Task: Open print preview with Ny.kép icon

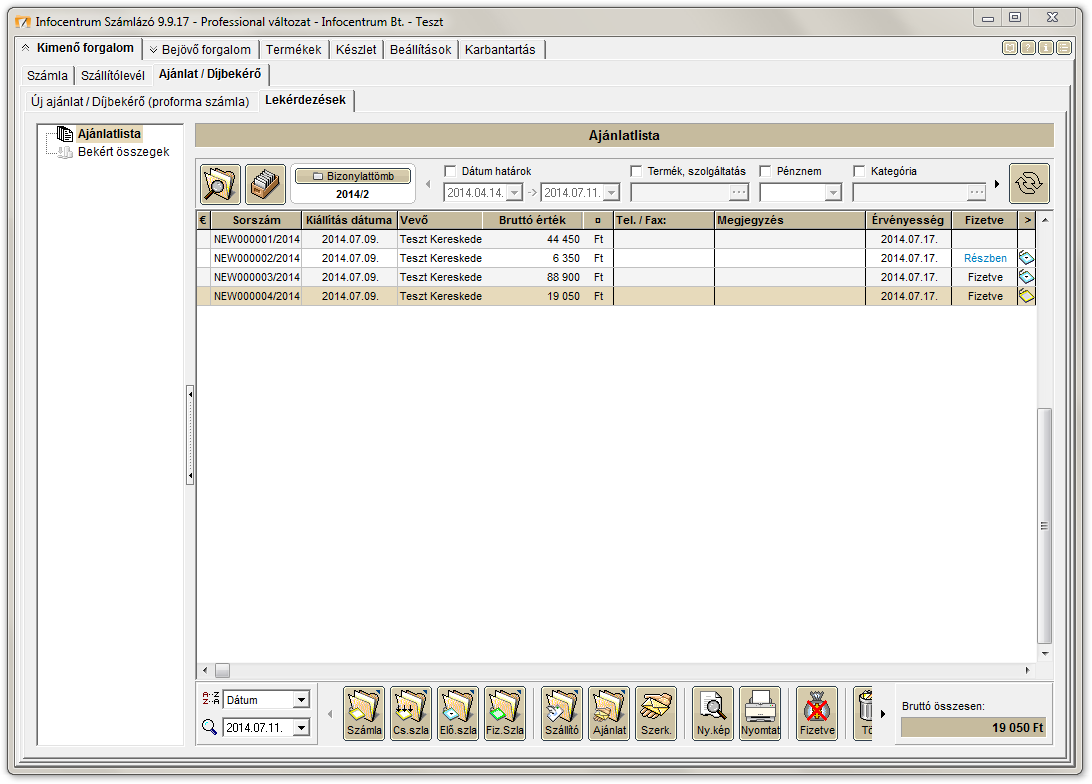Action: [x=713, y=714]
